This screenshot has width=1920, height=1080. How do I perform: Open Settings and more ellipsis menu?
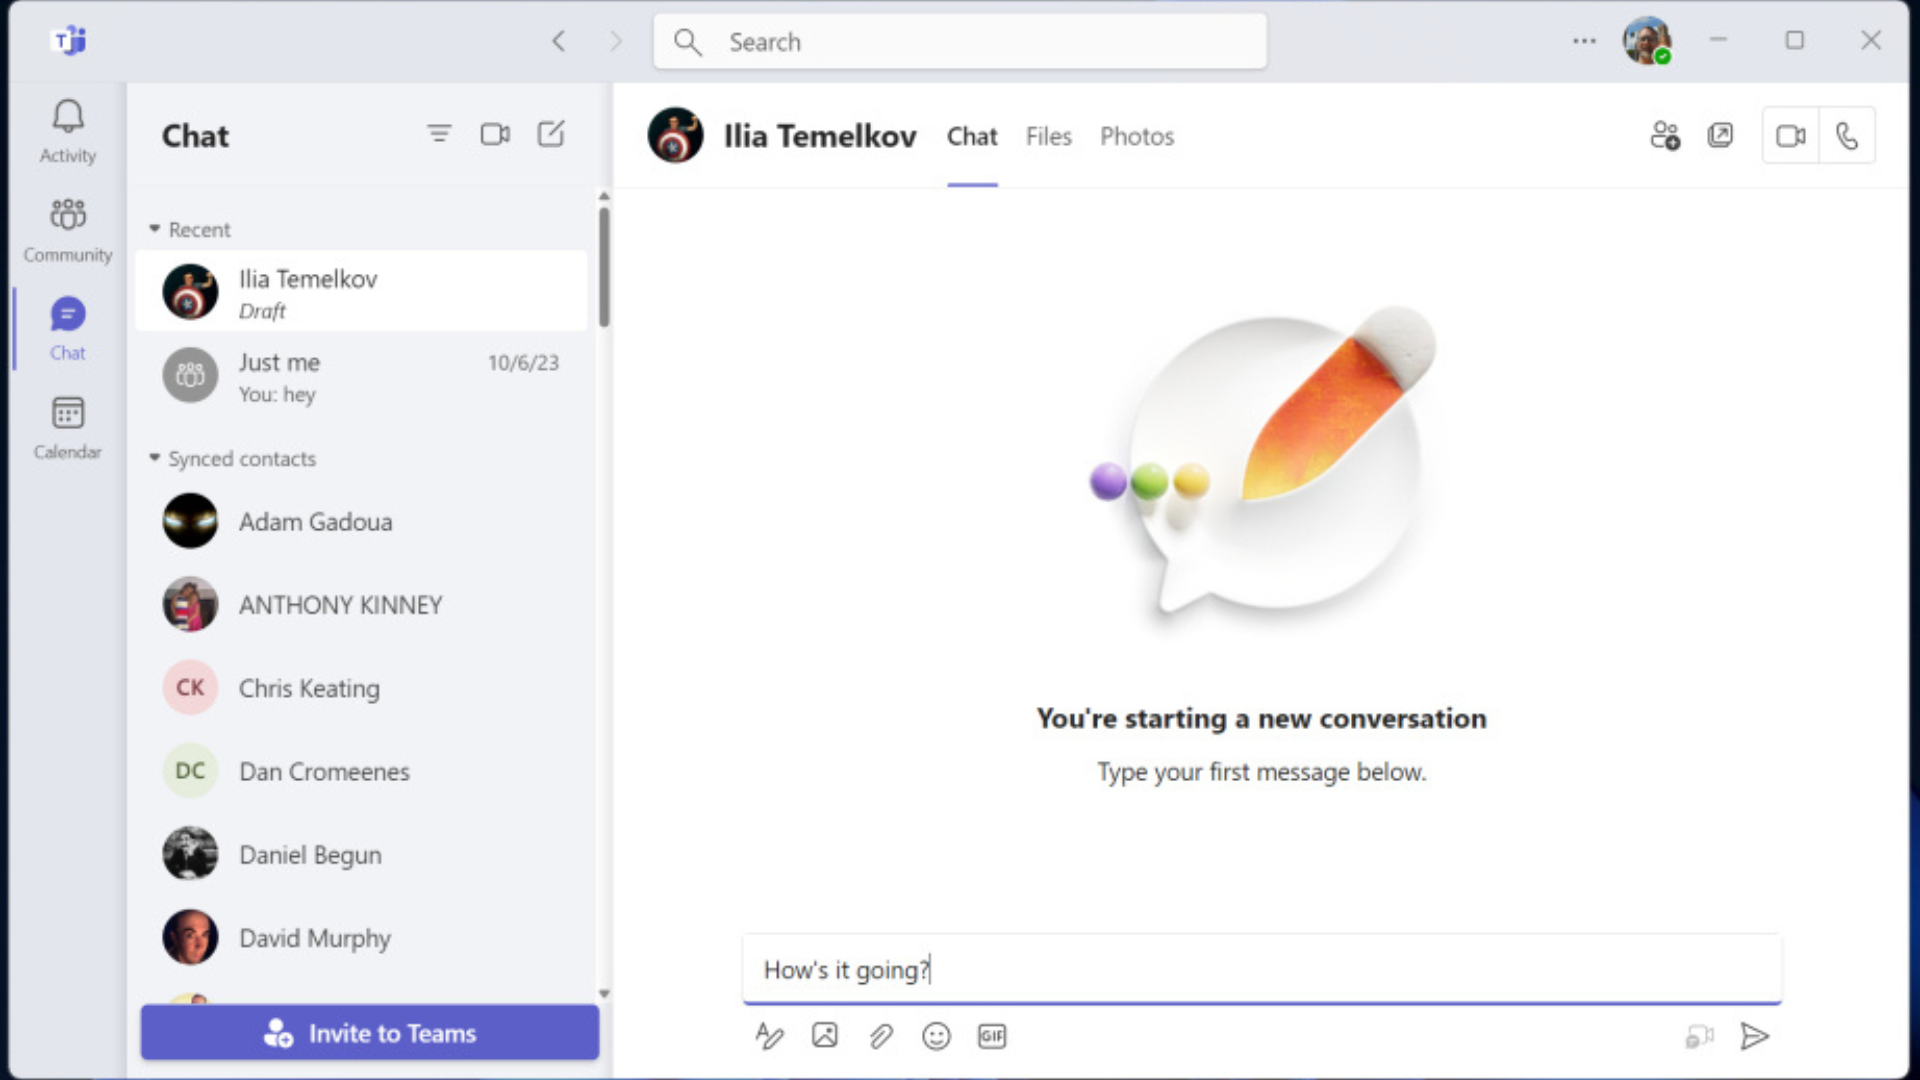pos(1584,41)
